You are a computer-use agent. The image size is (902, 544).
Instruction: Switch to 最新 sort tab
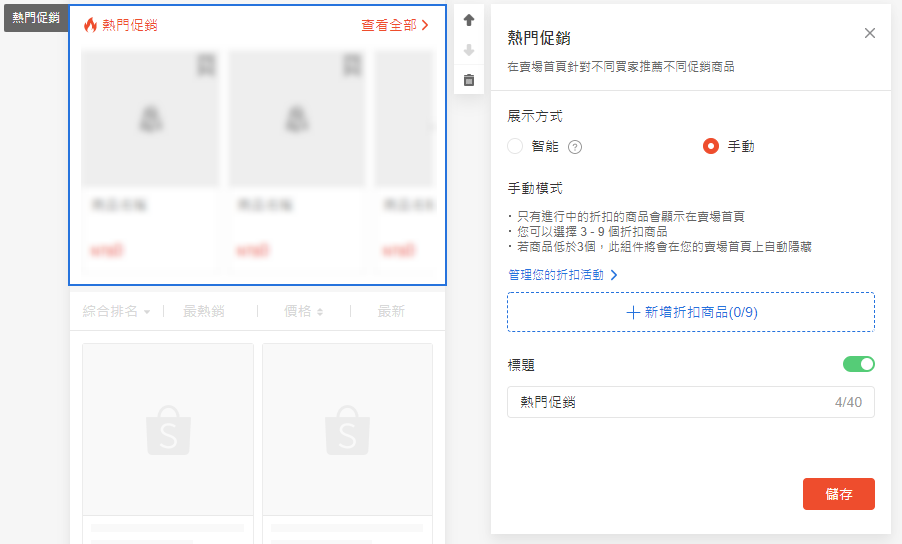[391, 311]
